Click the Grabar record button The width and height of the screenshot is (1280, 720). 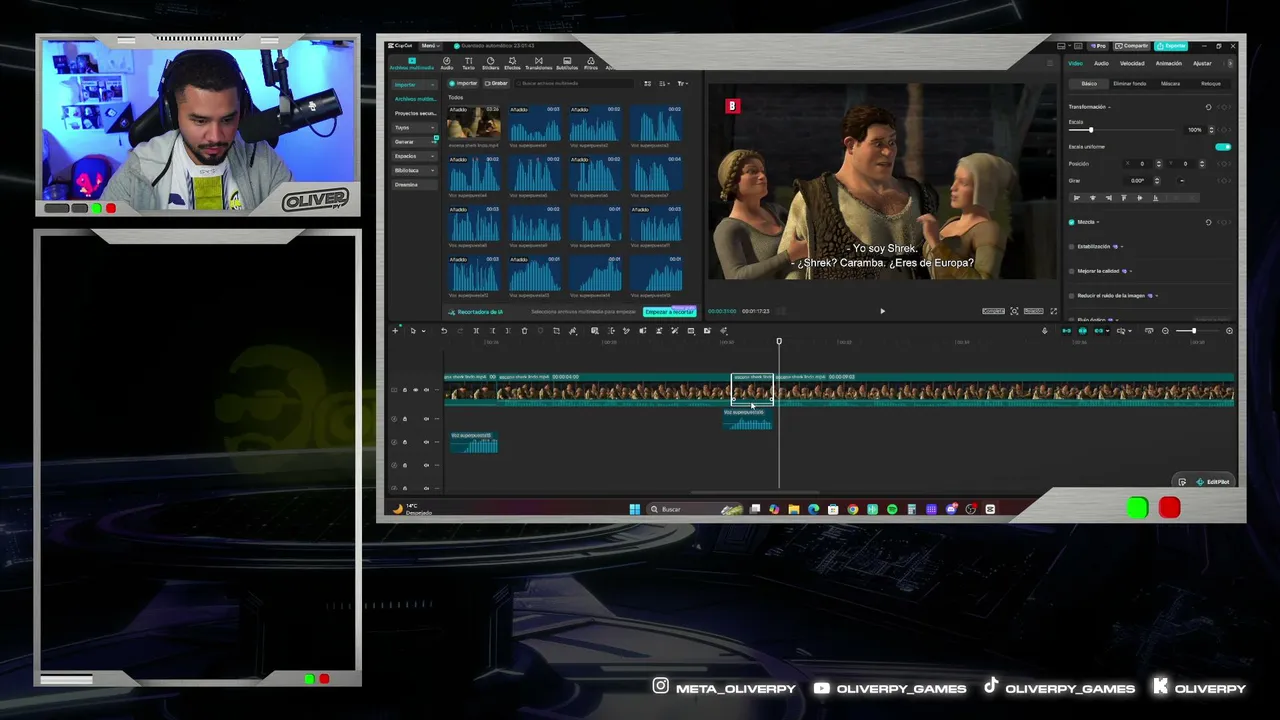coord(497,83)
